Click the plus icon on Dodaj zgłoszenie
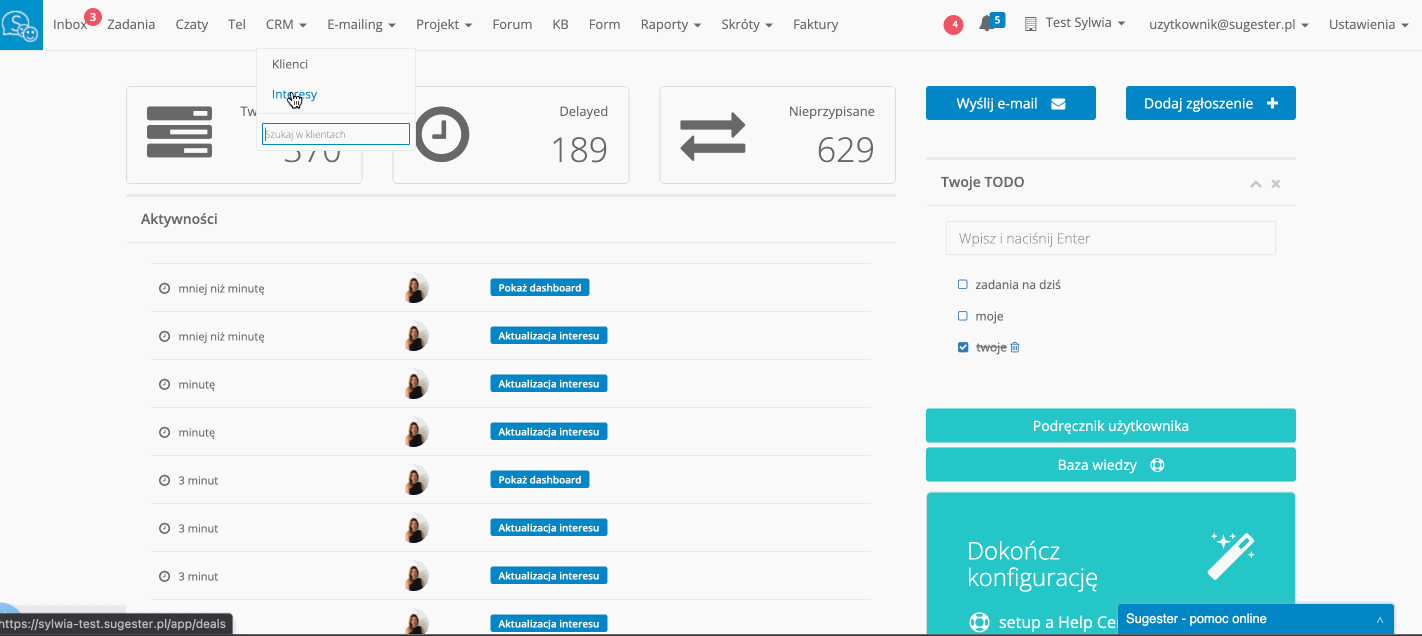The image size is (1422, 636). [1272, 103]
